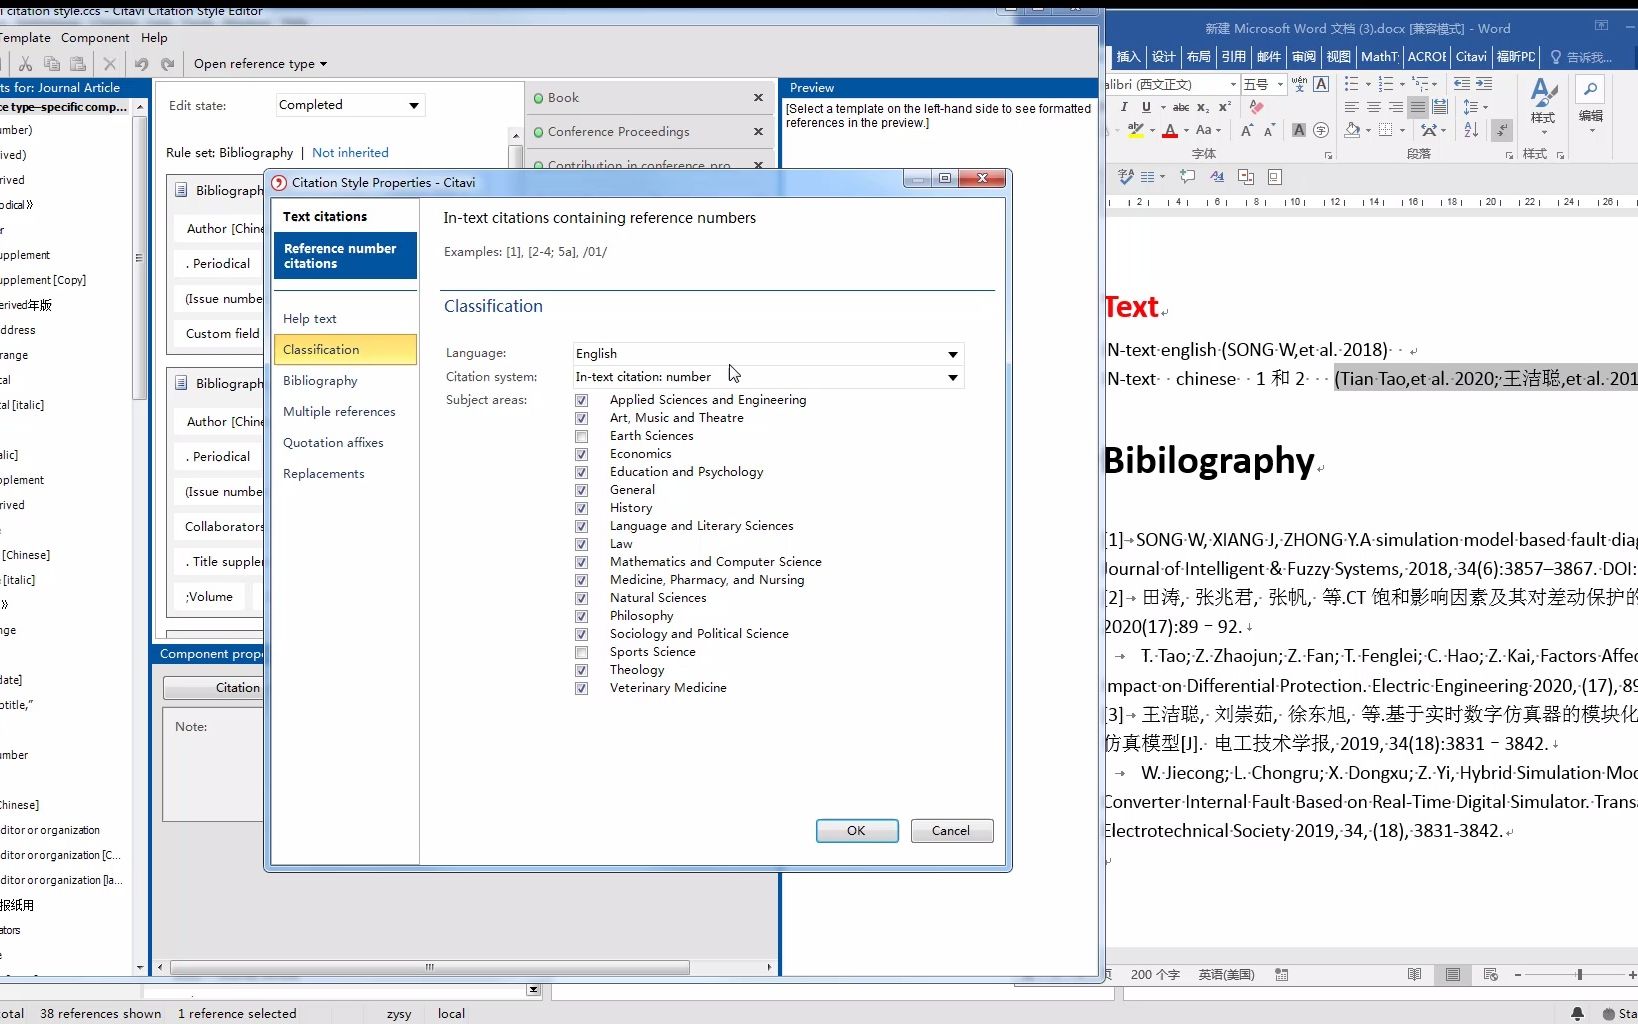
Task: Toggle Underline formatting in Word ribbon
Action: click(x=1146, y=107)
